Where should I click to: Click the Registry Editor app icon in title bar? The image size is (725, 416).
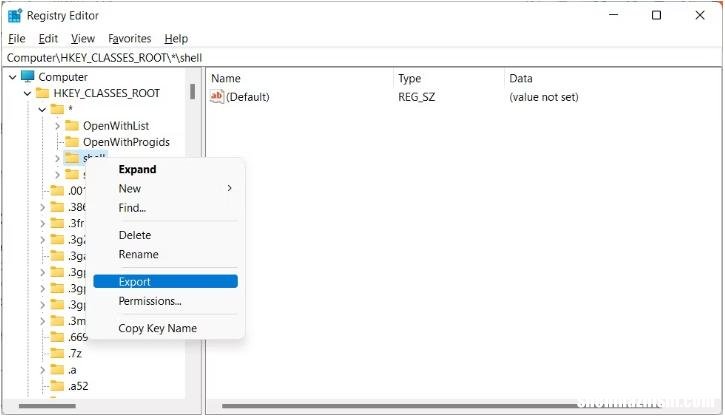15,15
